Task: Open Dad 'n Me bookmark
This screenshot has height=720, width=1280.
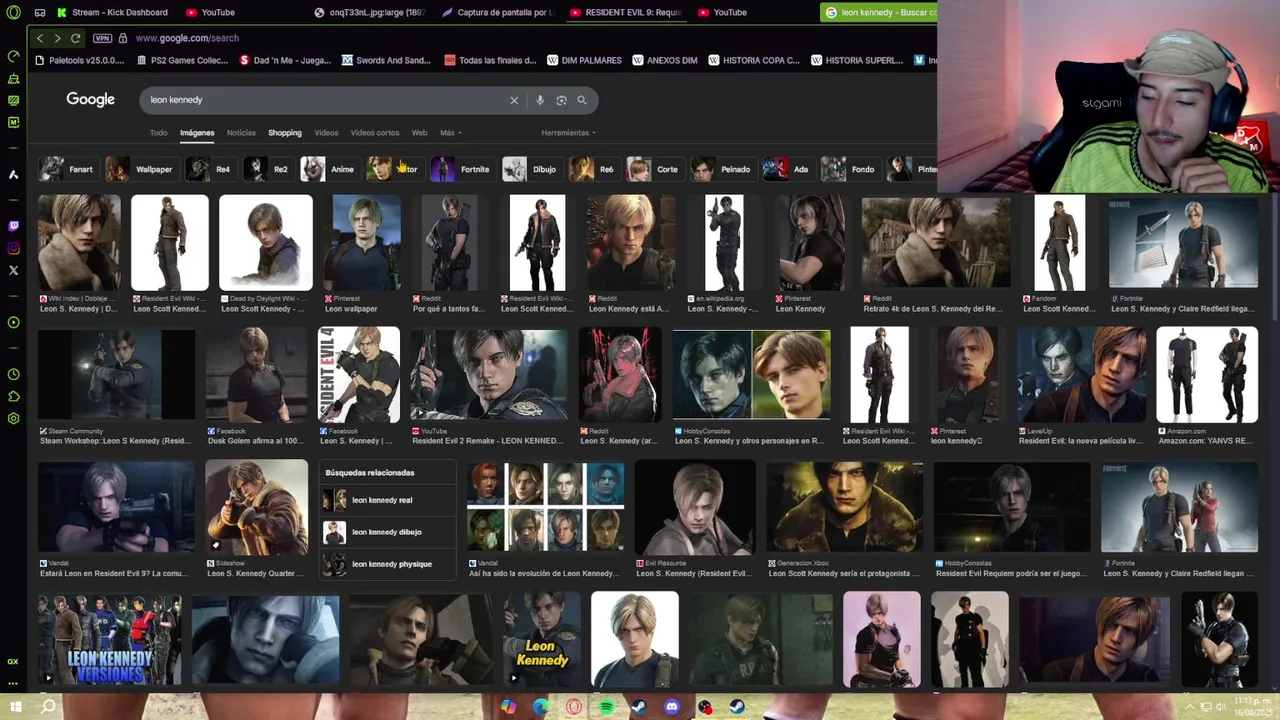Action: [285, 60]
